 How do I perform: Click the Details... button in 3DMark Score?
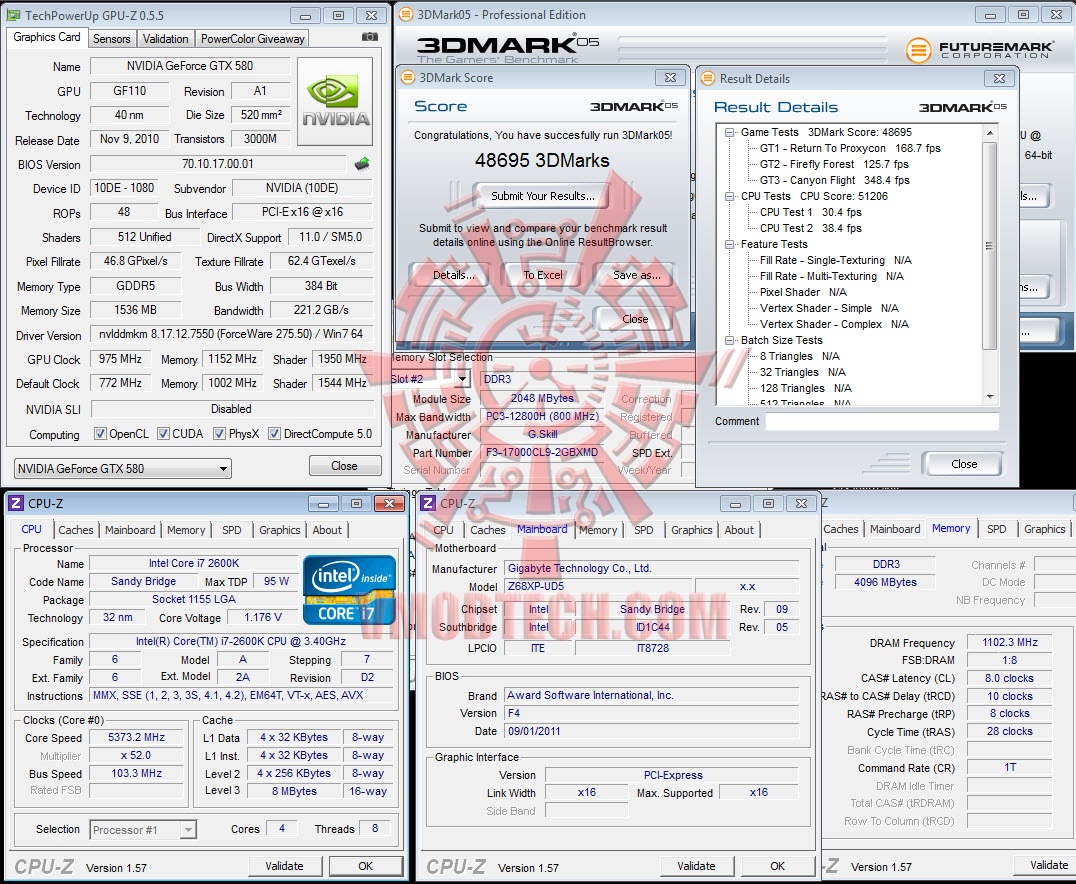pos(454,275)
